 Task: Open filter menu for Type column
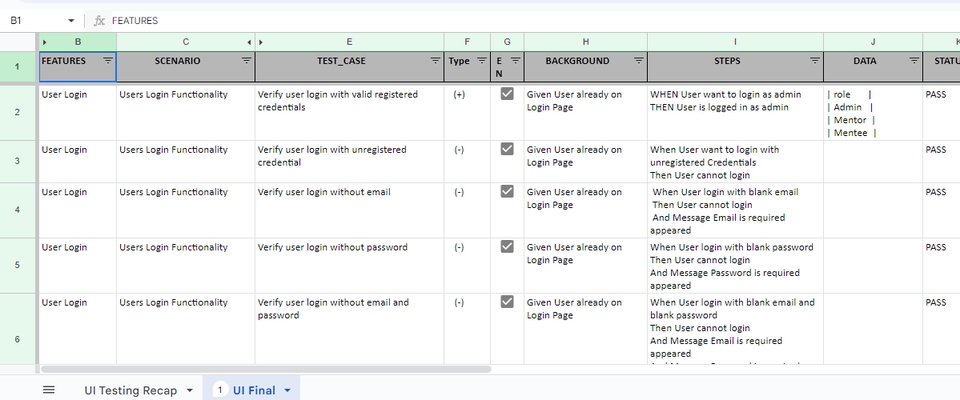(482, 61)
